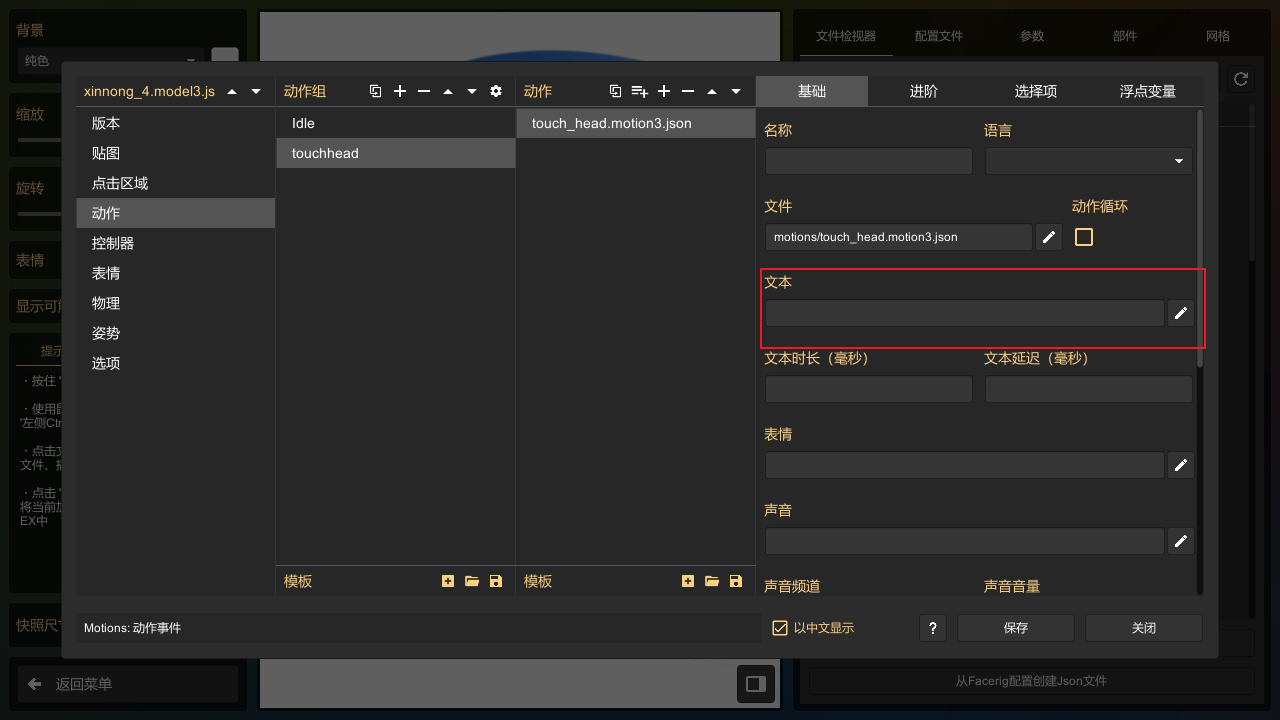Open motion template folder icon under 动作 list
Viewport: 1280px width, 720px height.
click(712, 581)
